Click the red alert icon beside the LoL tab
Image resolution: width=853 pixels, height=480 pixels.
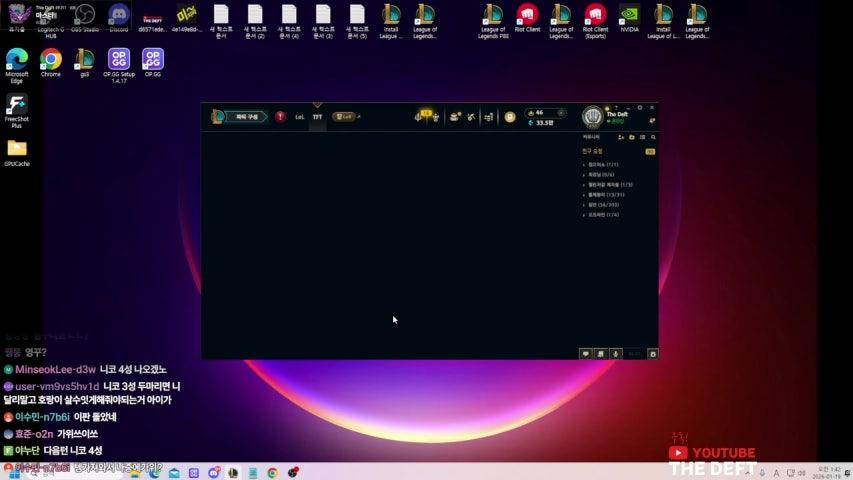pyautogui.click(x=280, y=117)
